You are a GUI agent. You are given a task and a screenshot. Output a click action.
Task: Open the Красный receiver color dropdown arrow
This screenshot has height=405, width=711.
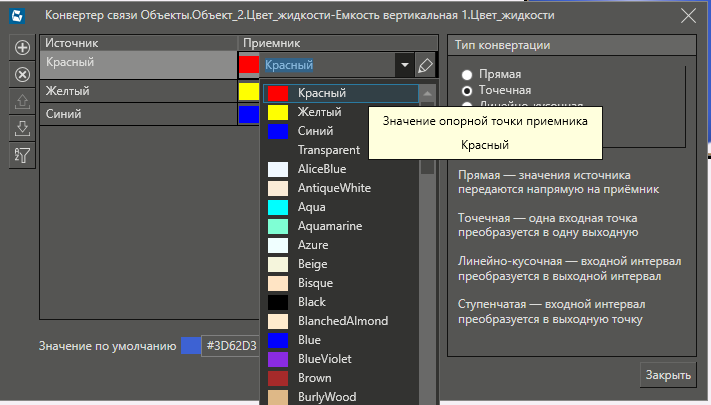tap(404, 65)
